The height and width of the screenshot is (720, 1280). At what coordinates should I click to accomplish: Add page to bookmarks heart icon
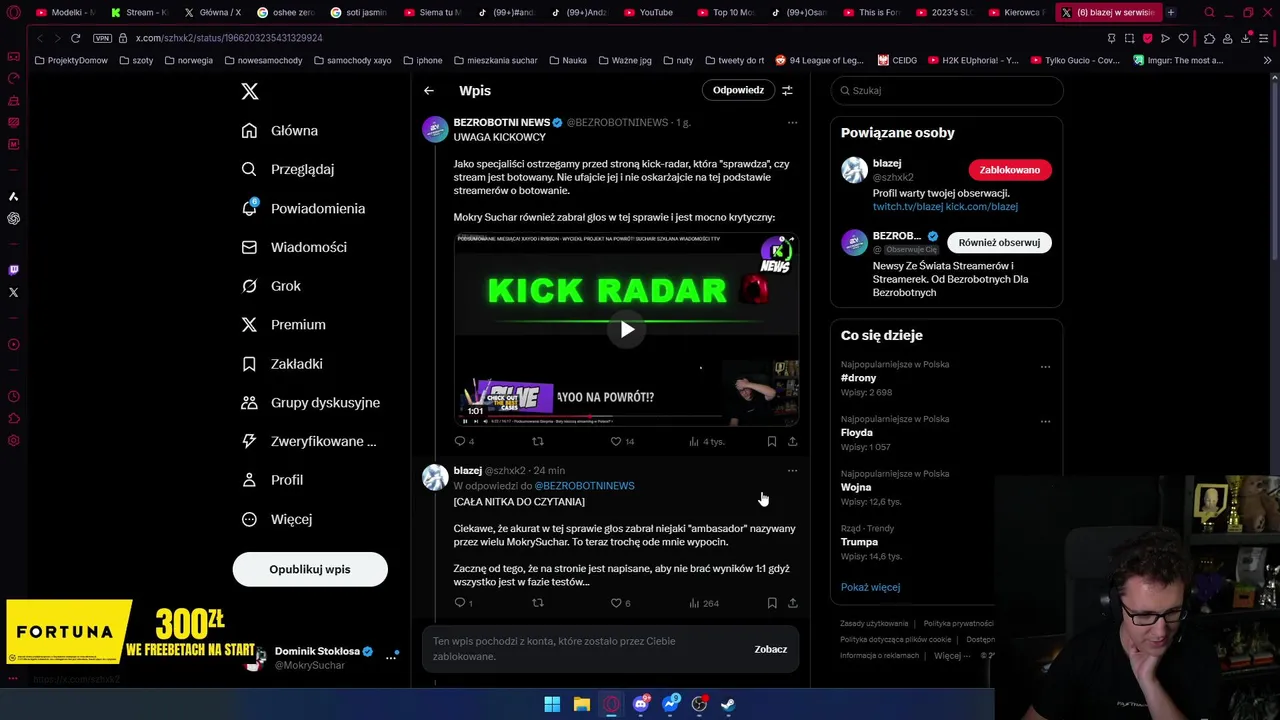coord(1184,38)
